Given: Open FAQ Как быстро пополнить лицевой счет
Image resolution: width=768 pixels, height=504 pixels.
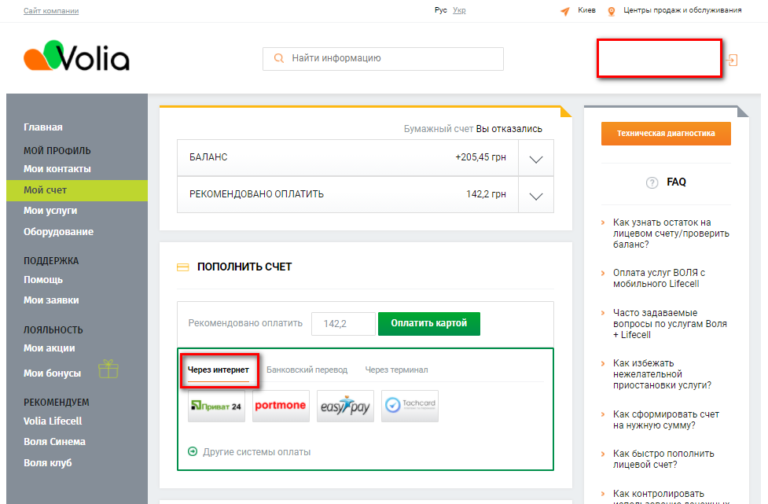Looking at the screenshot, I should tap(664, 459).
